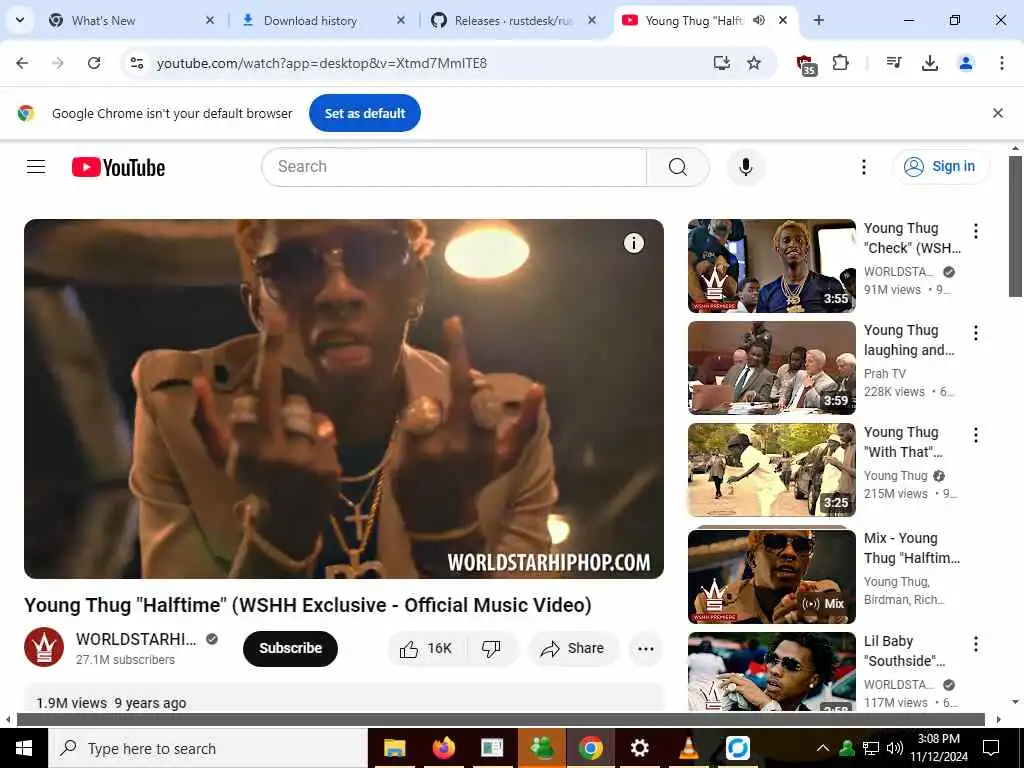Screen dimensions: 1024x768
Task: Open options menu for Lil Baby "Southside" video
Action: 976,644
